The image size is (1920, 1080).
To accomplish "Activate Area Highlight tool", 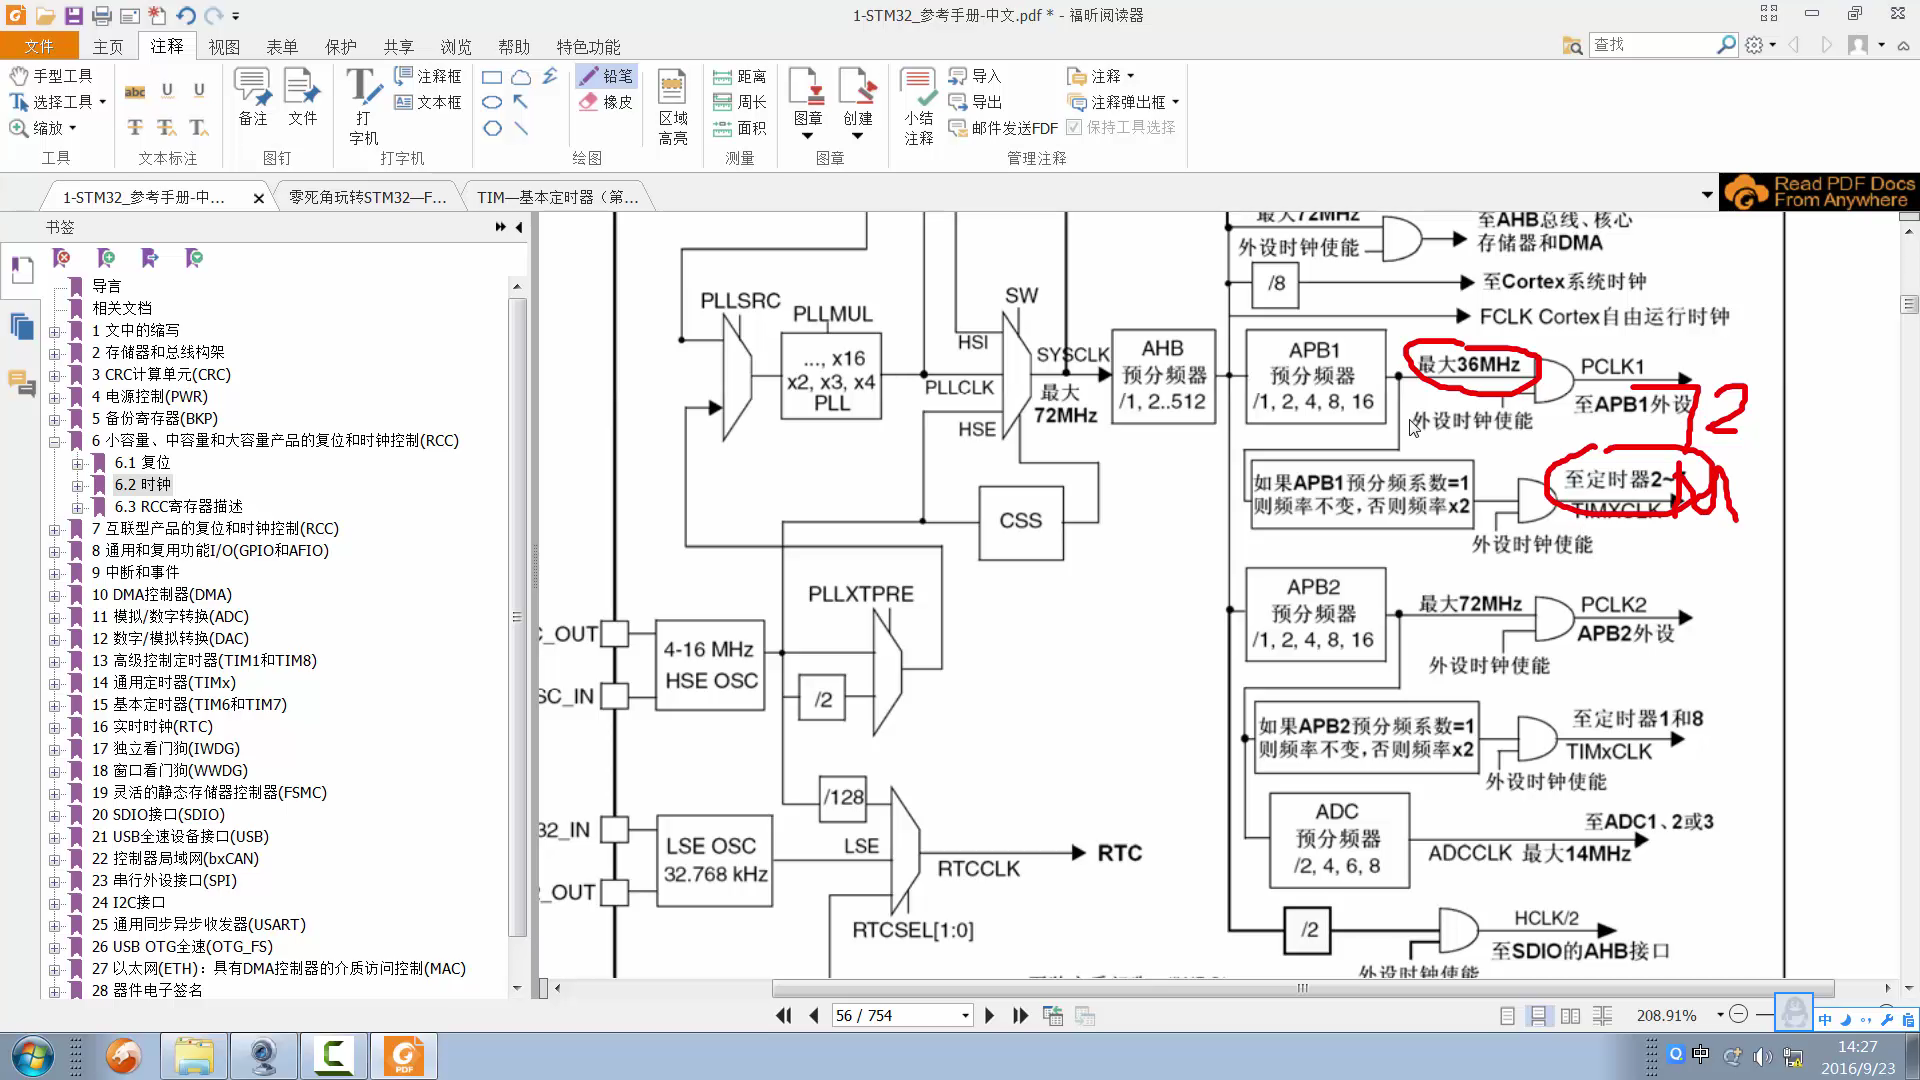I will [x=672, y=107].
